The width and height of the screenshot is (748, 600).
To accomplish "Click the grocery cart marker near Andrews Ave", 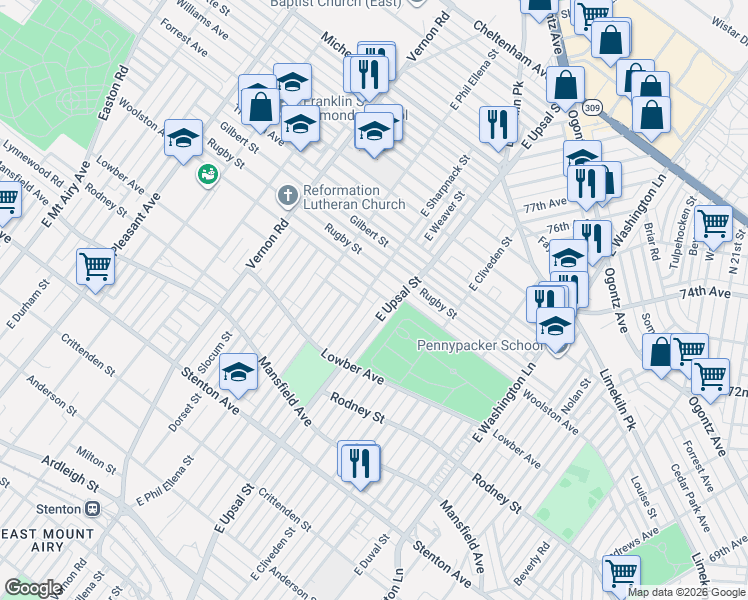I will coord(621,575).
